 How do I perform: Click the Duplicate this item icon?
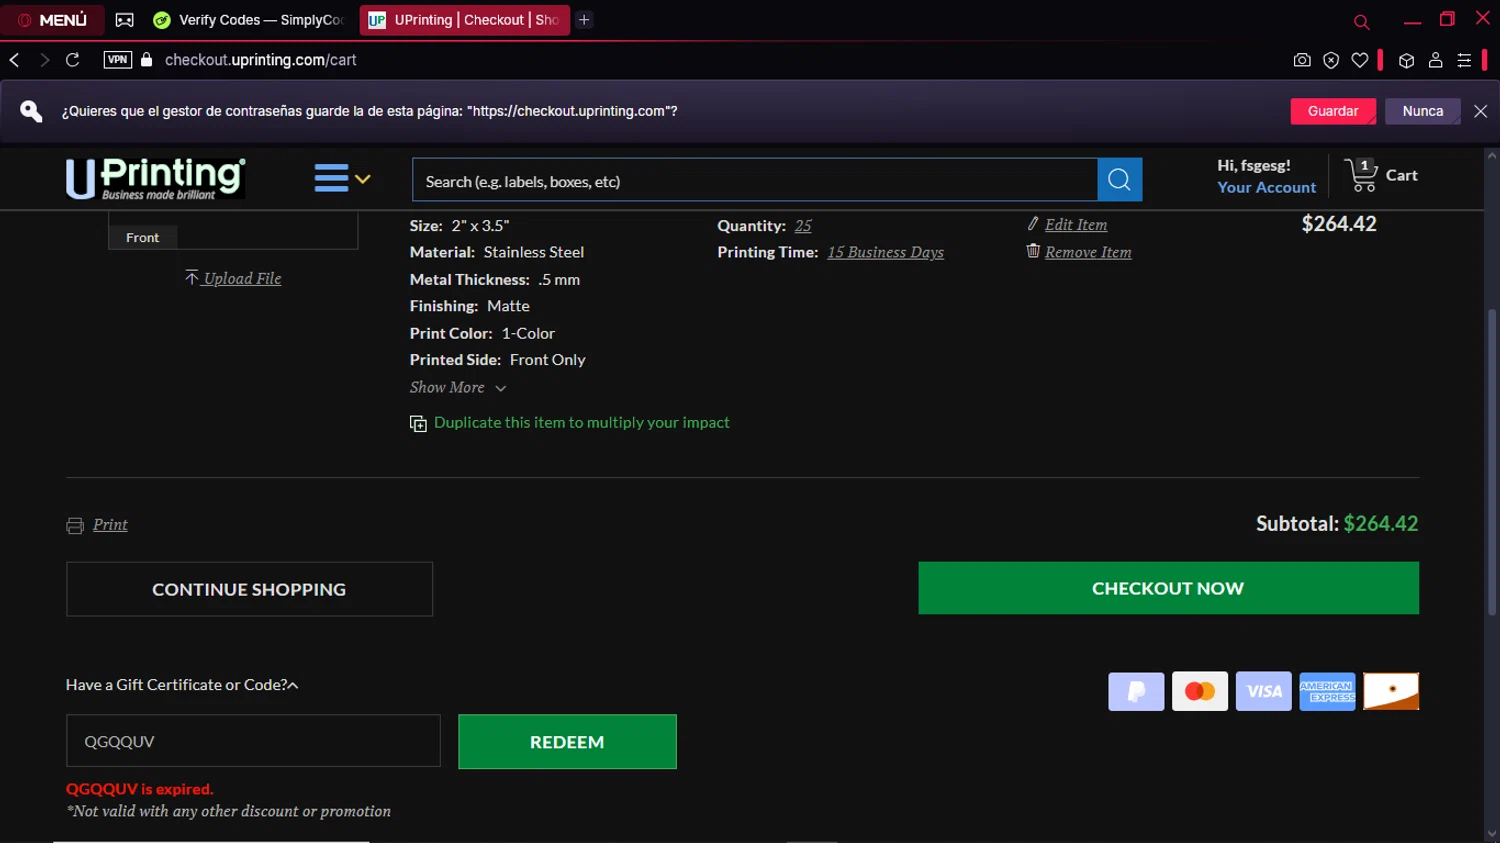(418, 424)
